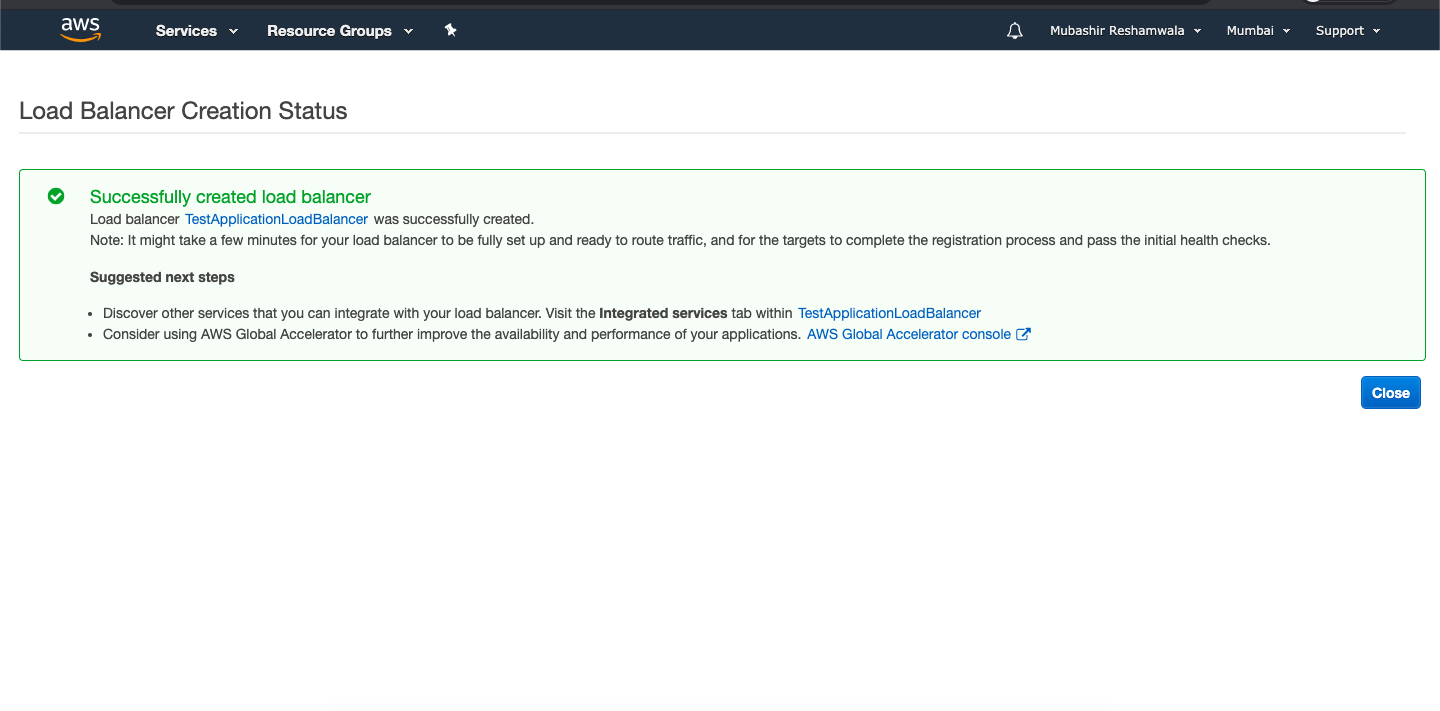Open TestApplicationLoadBalancer link in the success message

pyautogui.click(x=276, y=219)
